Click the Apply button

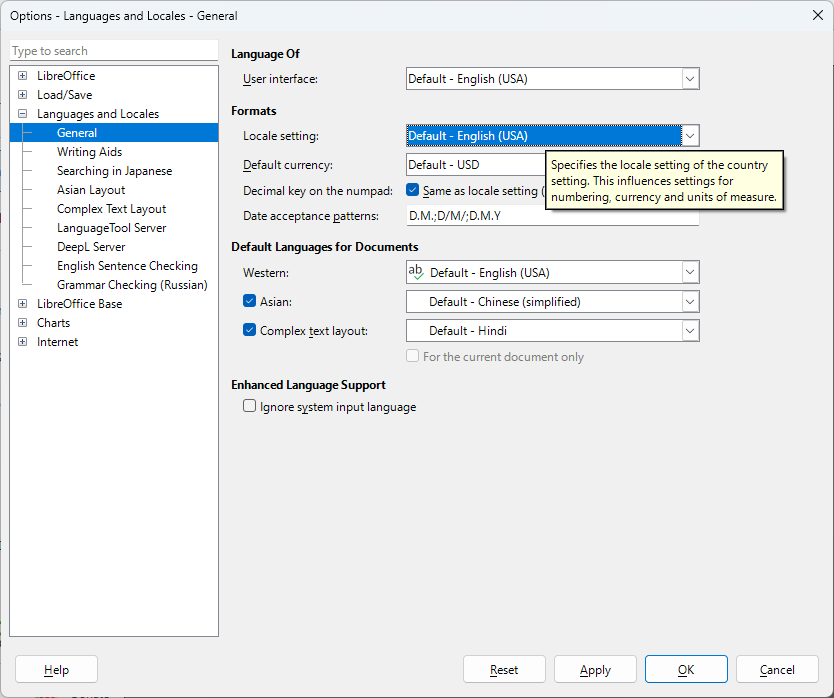(x=595, y=670)
